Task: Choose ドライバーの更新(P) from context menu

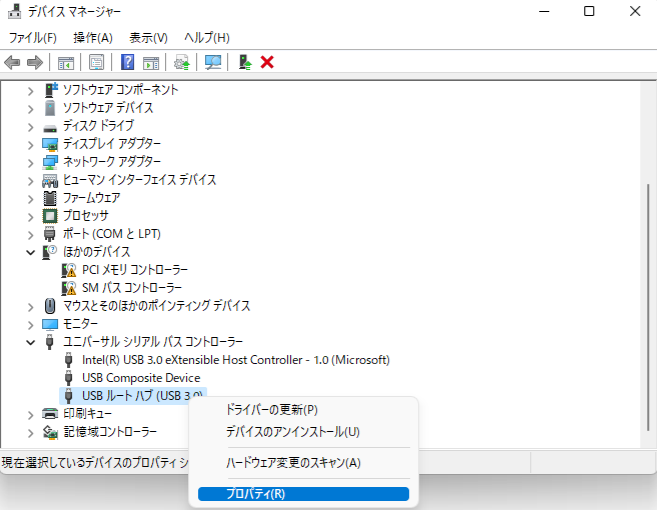Action: tap(303, 409)
